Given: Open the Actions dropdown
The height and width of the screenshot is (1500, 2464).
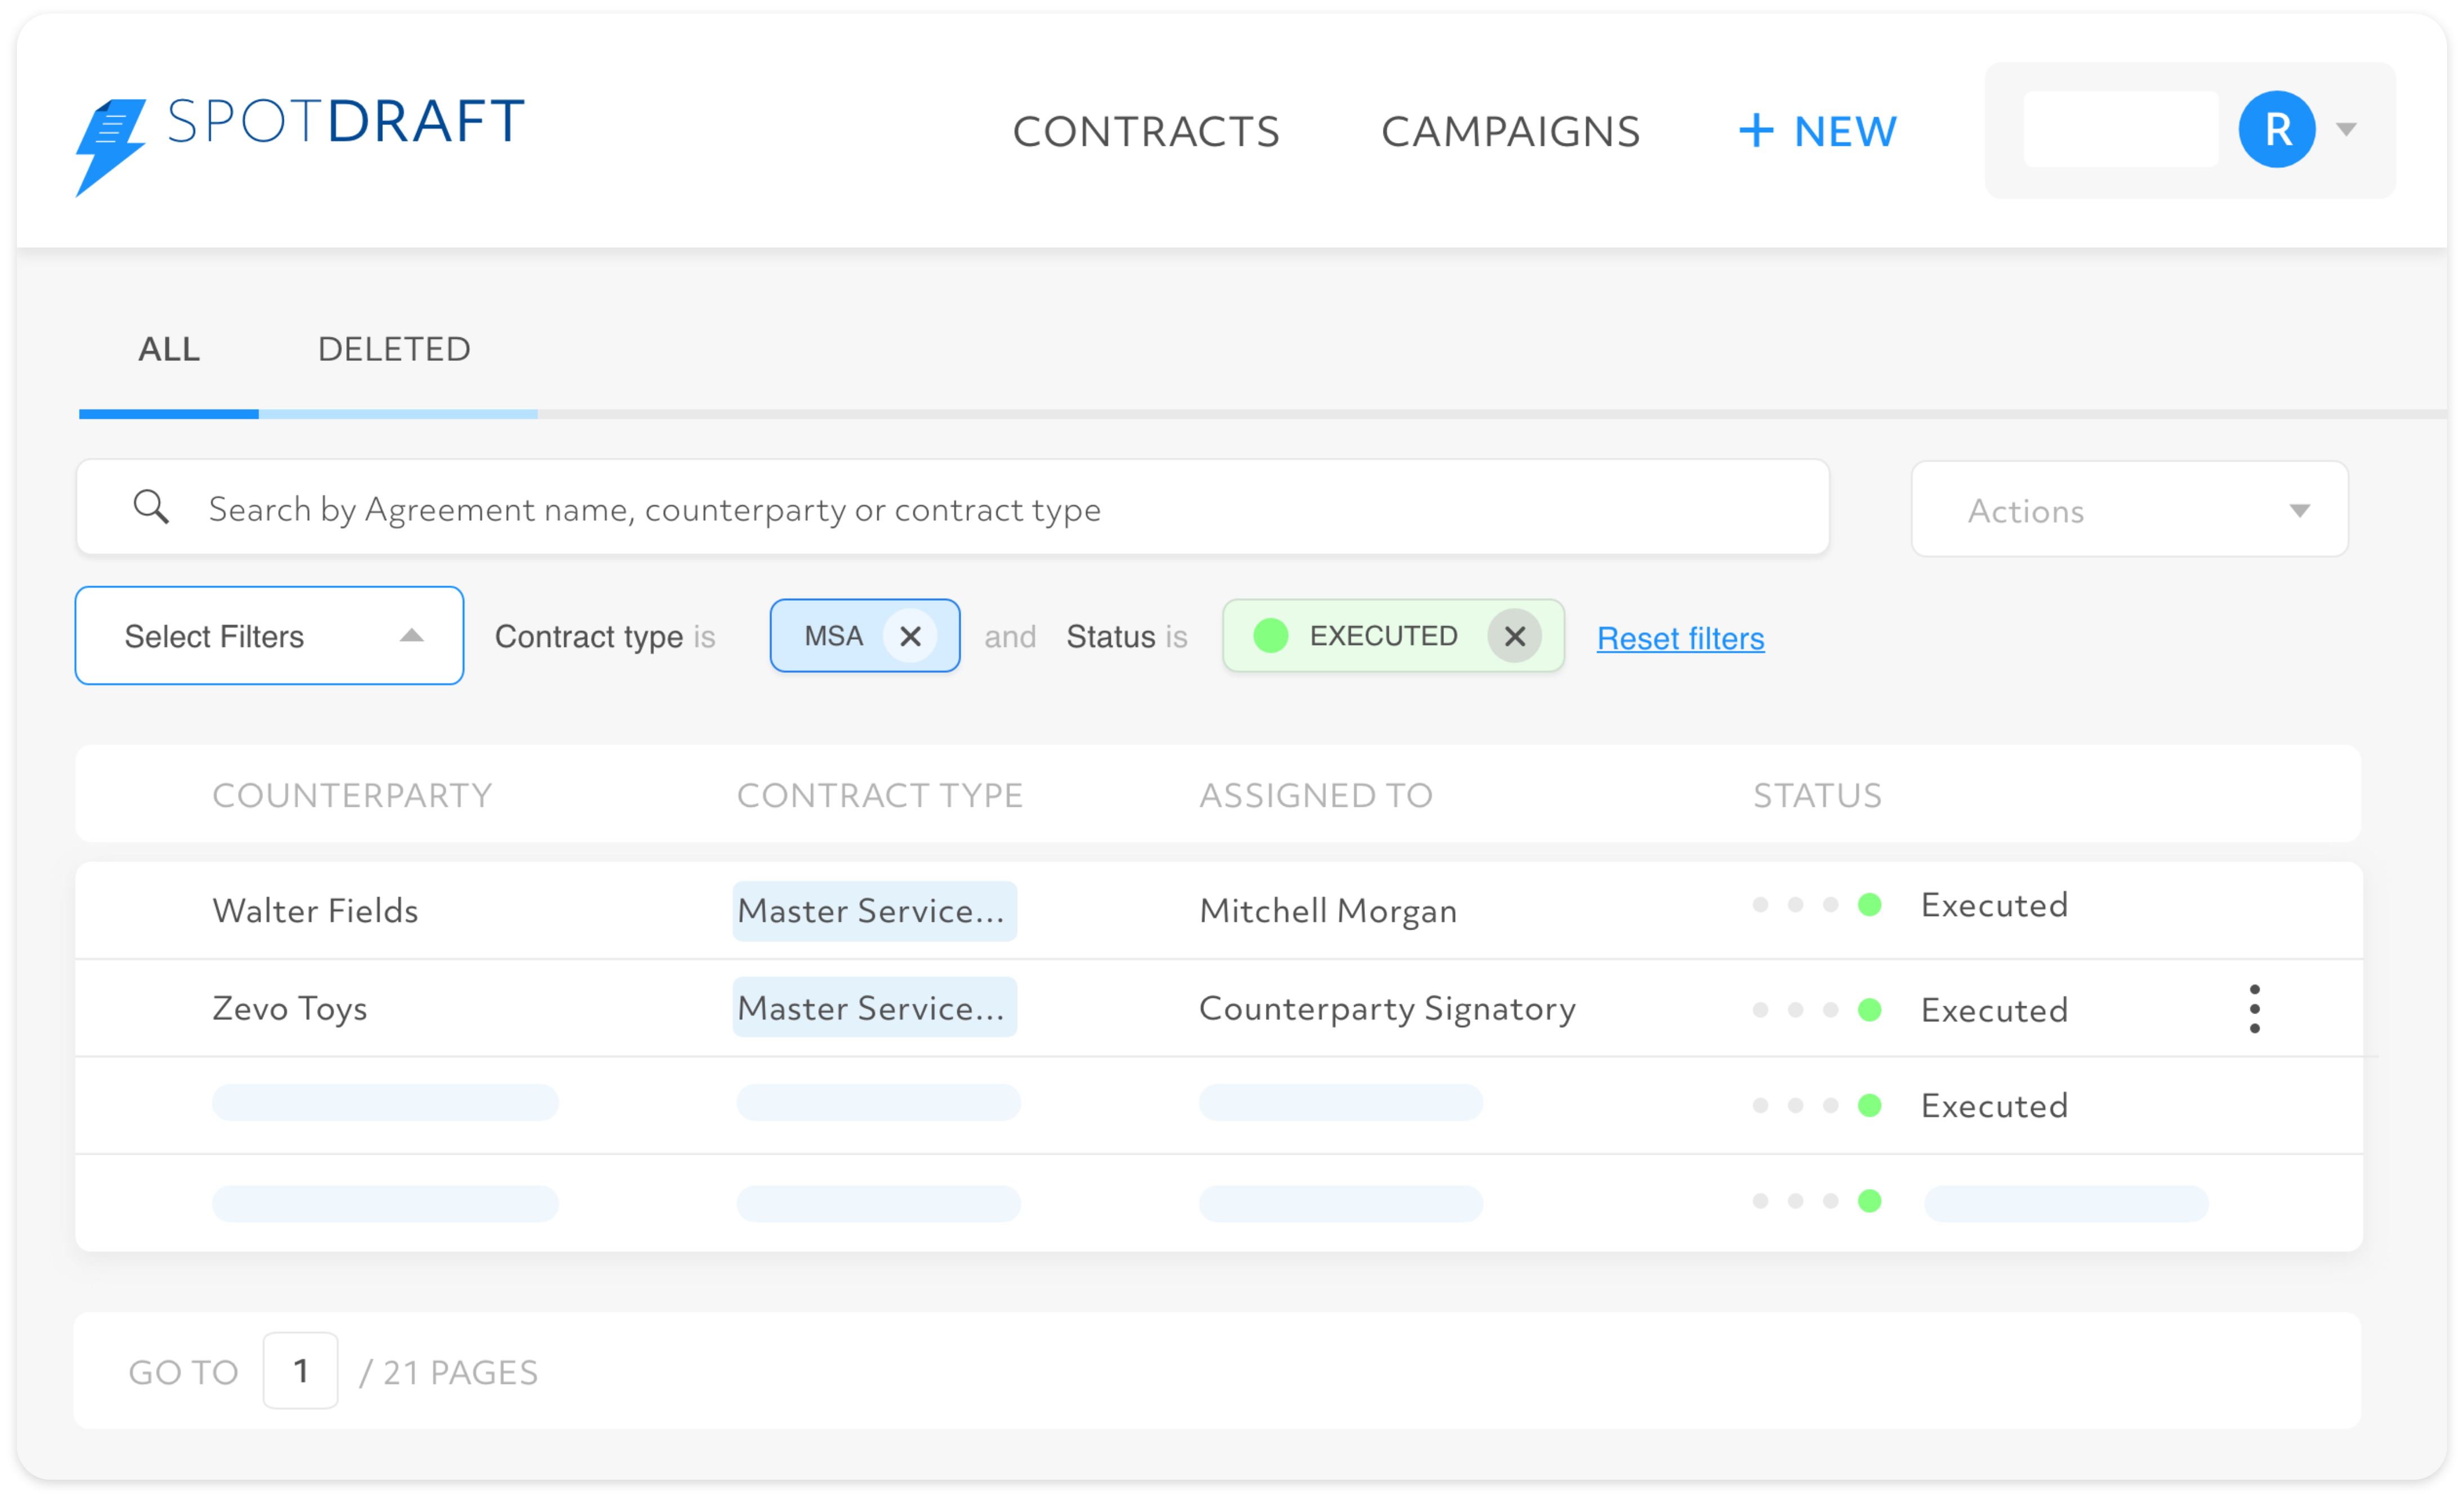Looking at the screenshot, I should coord(2128,509).
